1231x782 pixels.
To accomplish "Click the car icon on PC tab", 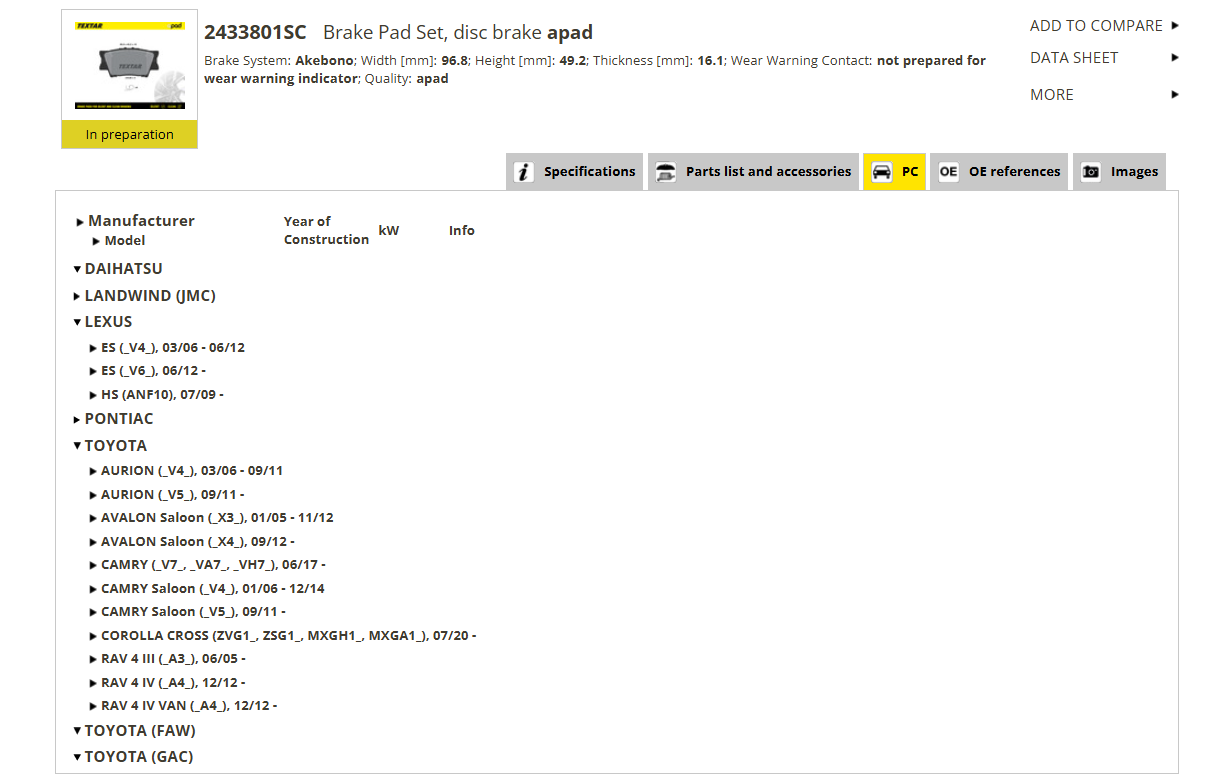I will [881, 172].
